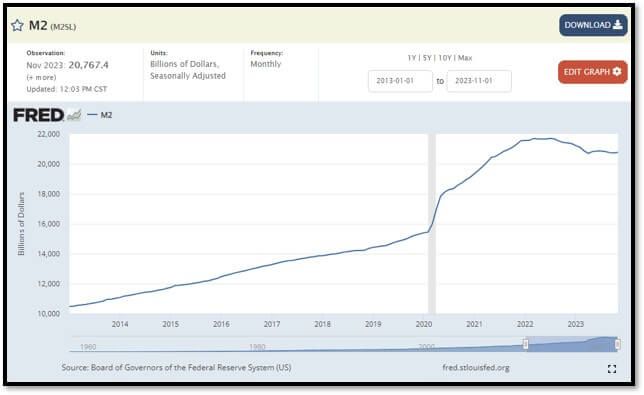Open the fred.stlouisfed.org link
The image size is (644, 395).
pyautogui.click(x=476, y=367)
